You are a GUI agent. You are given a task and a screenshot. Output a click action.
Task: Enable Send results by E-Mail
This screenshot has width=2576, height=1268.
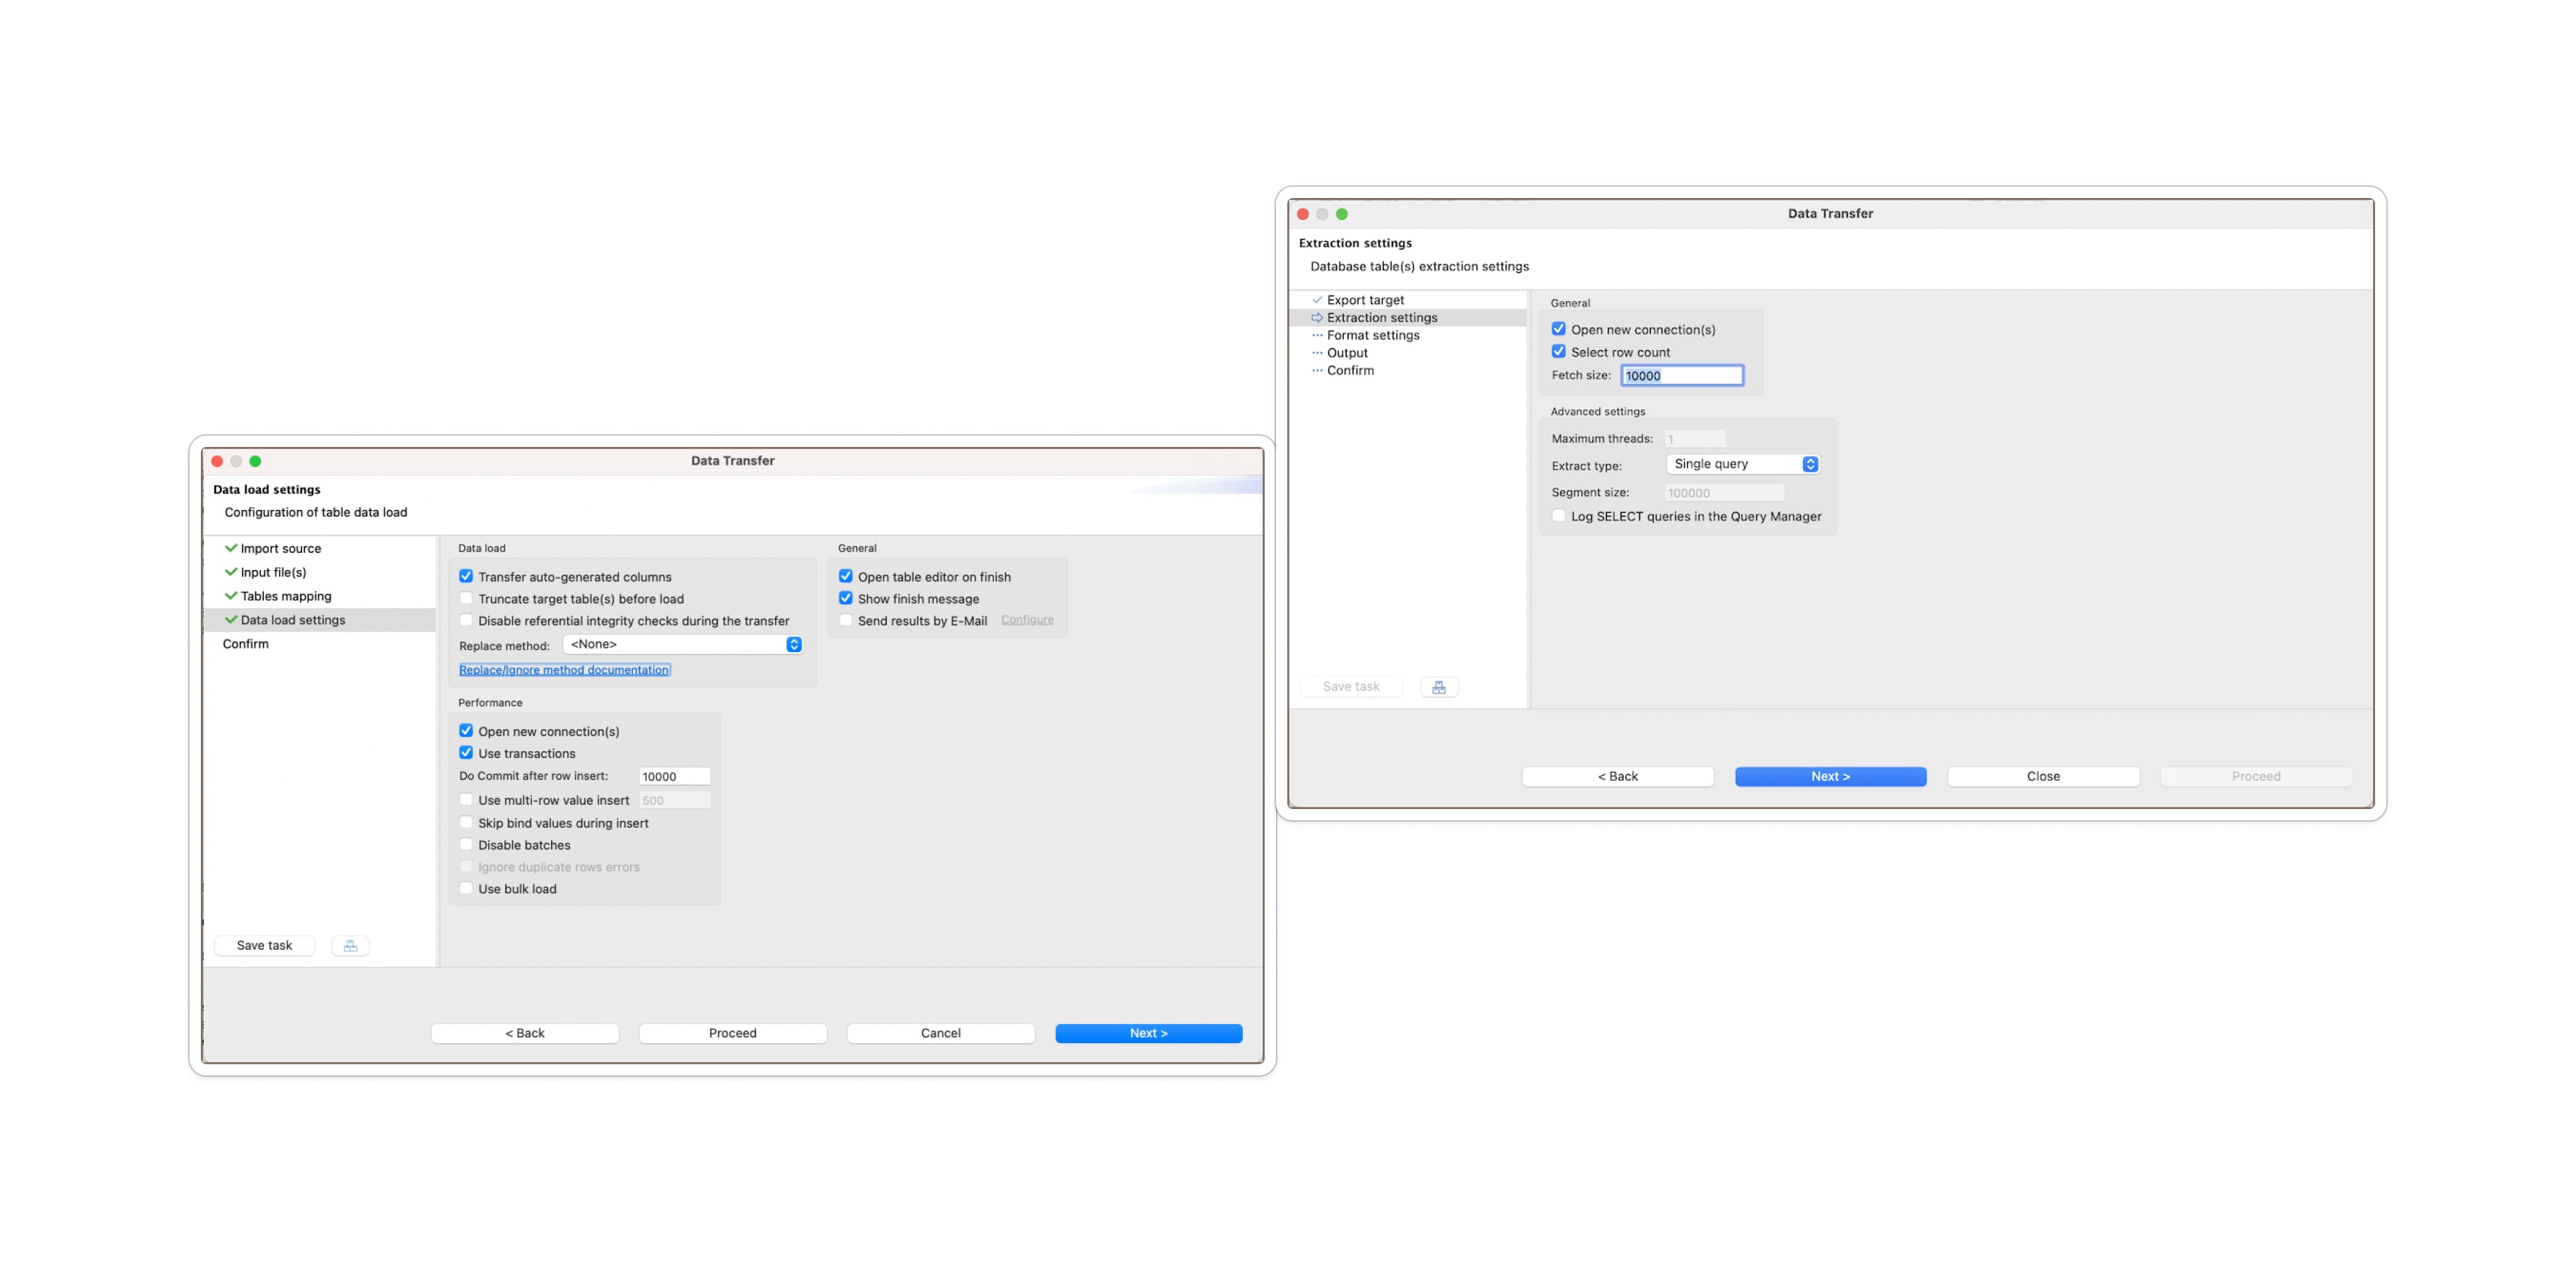coord(846,620)
